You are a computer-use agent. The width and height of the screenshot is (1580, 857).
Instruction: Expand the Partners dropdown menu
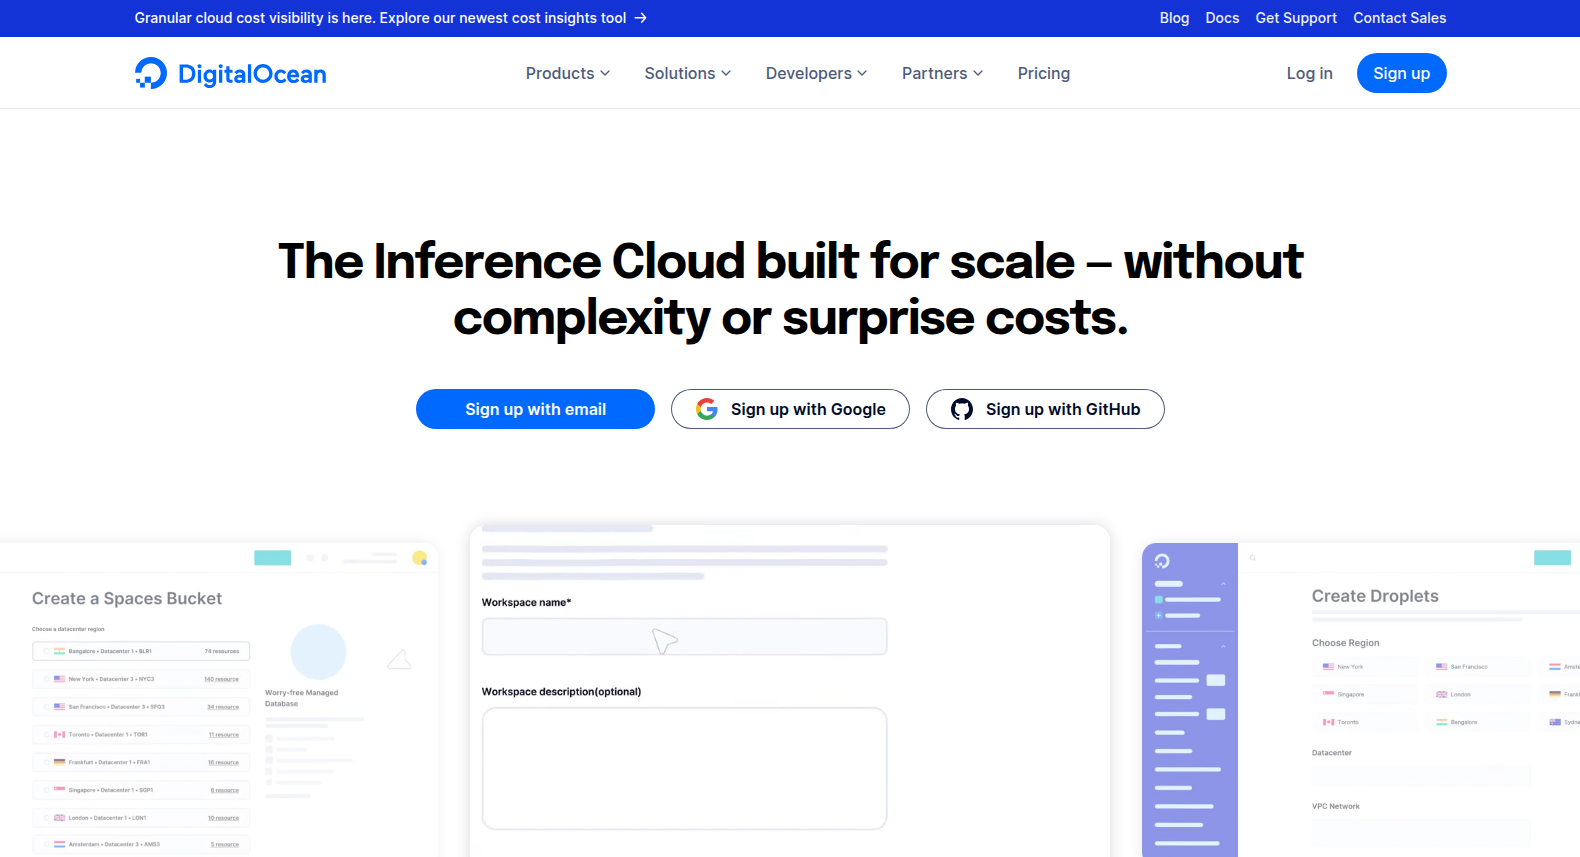tap(943, 73)
